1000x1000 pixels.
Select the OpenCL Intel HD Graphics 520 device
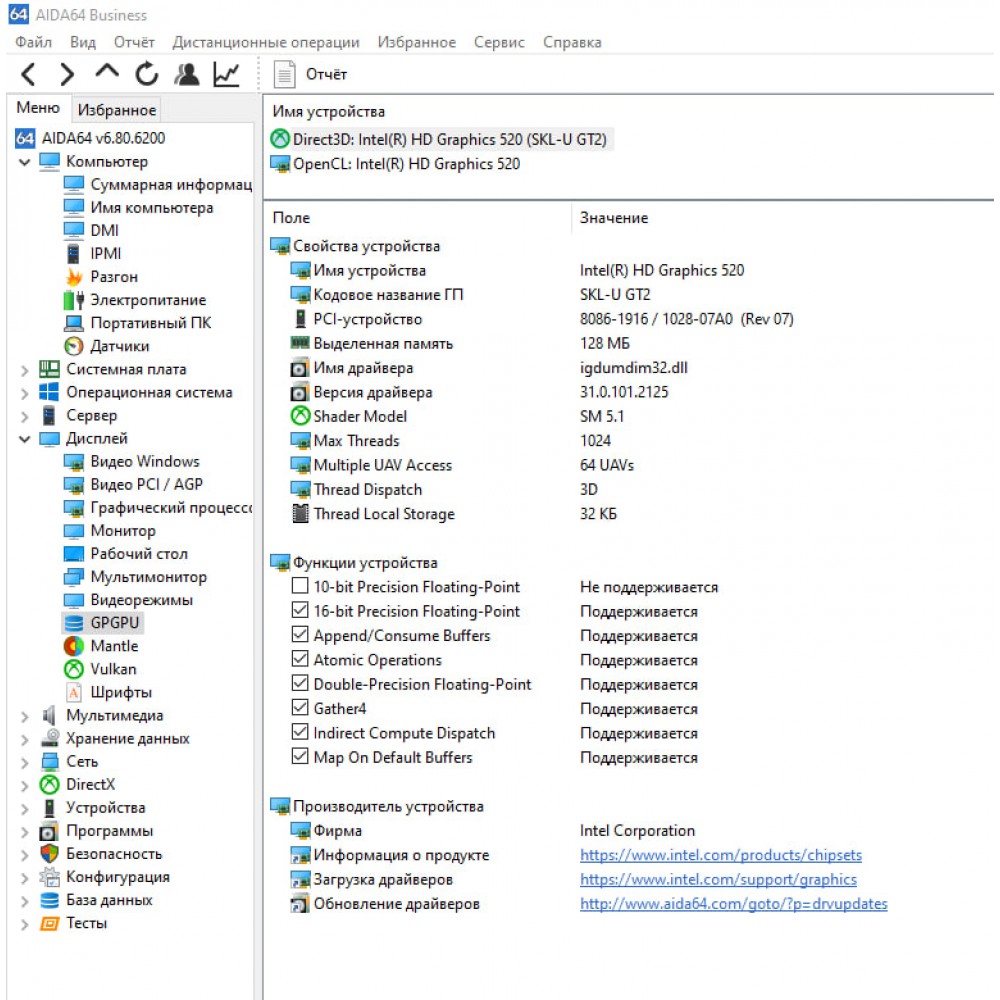(395, 164)
